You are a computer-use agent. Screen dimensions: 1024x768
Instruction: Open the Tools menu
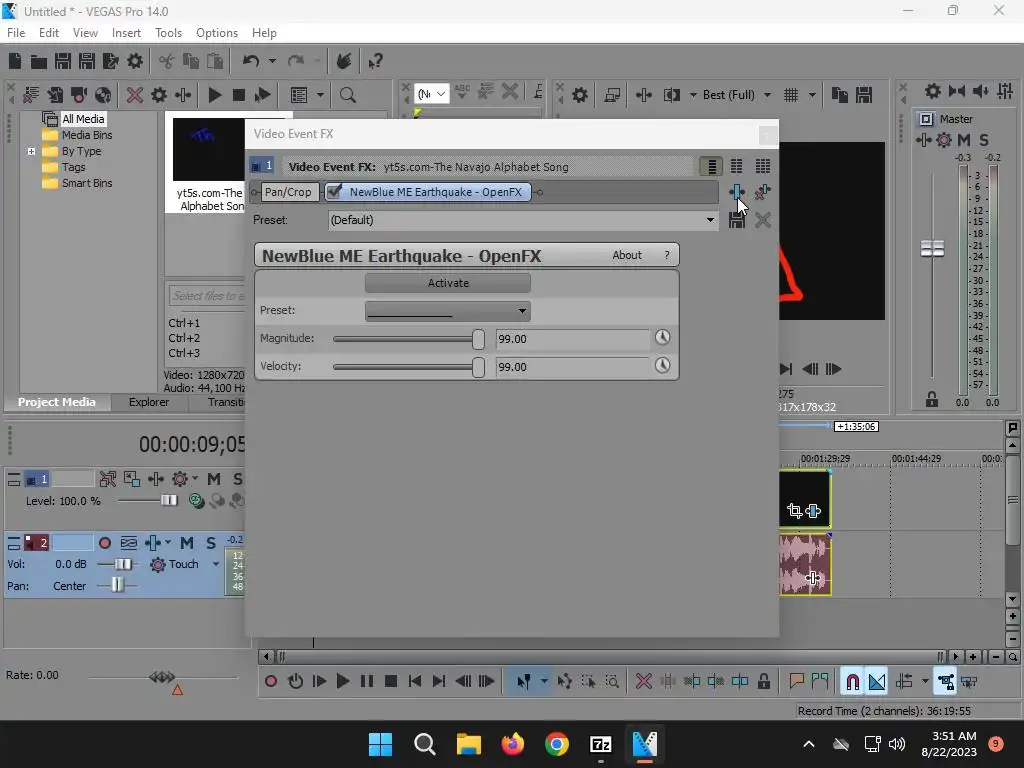click(168, 33)
